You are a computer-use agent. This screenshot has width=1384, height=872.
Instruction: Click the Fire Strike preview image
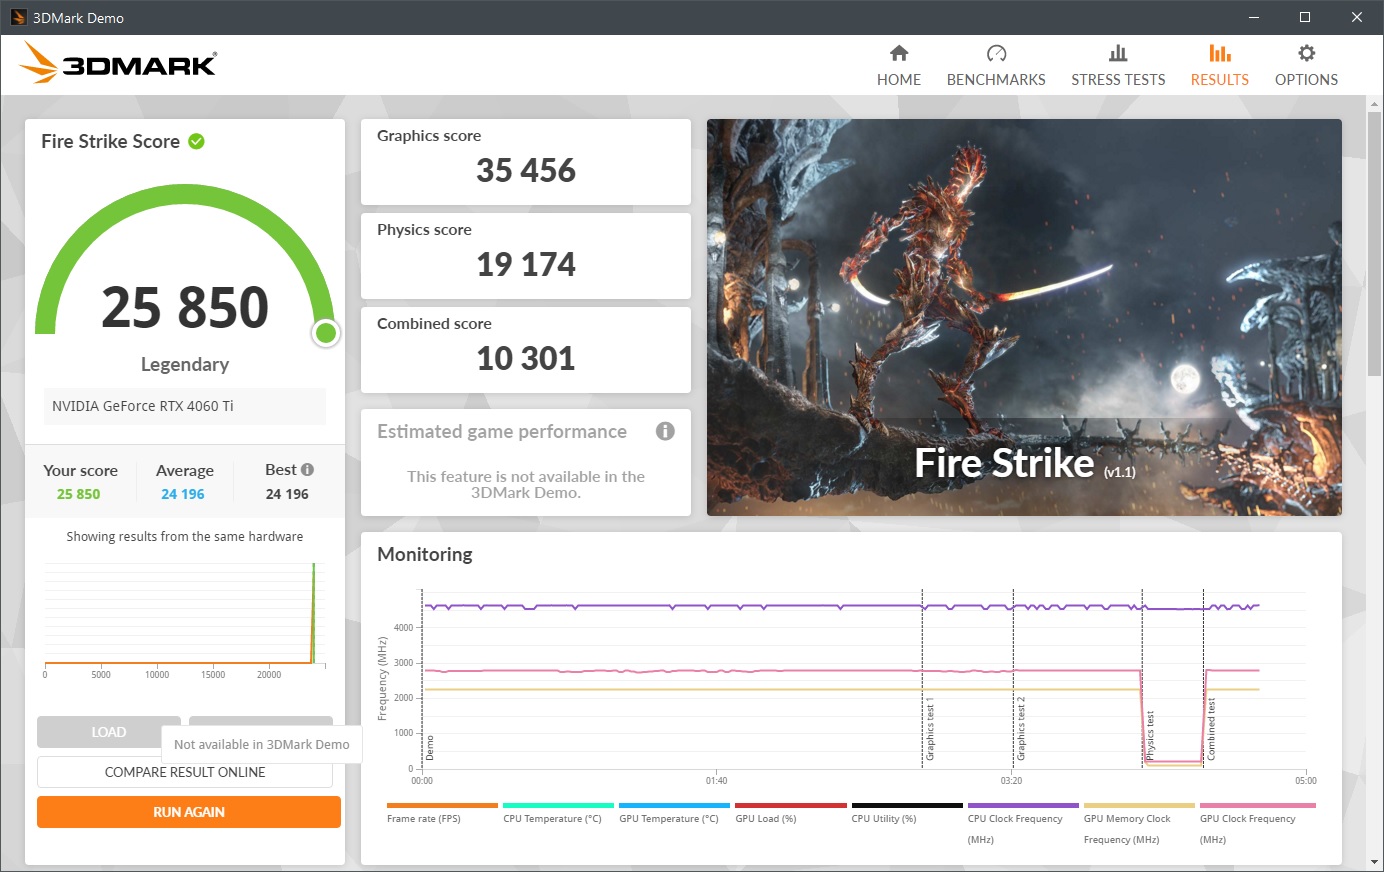pos(1024,317)
